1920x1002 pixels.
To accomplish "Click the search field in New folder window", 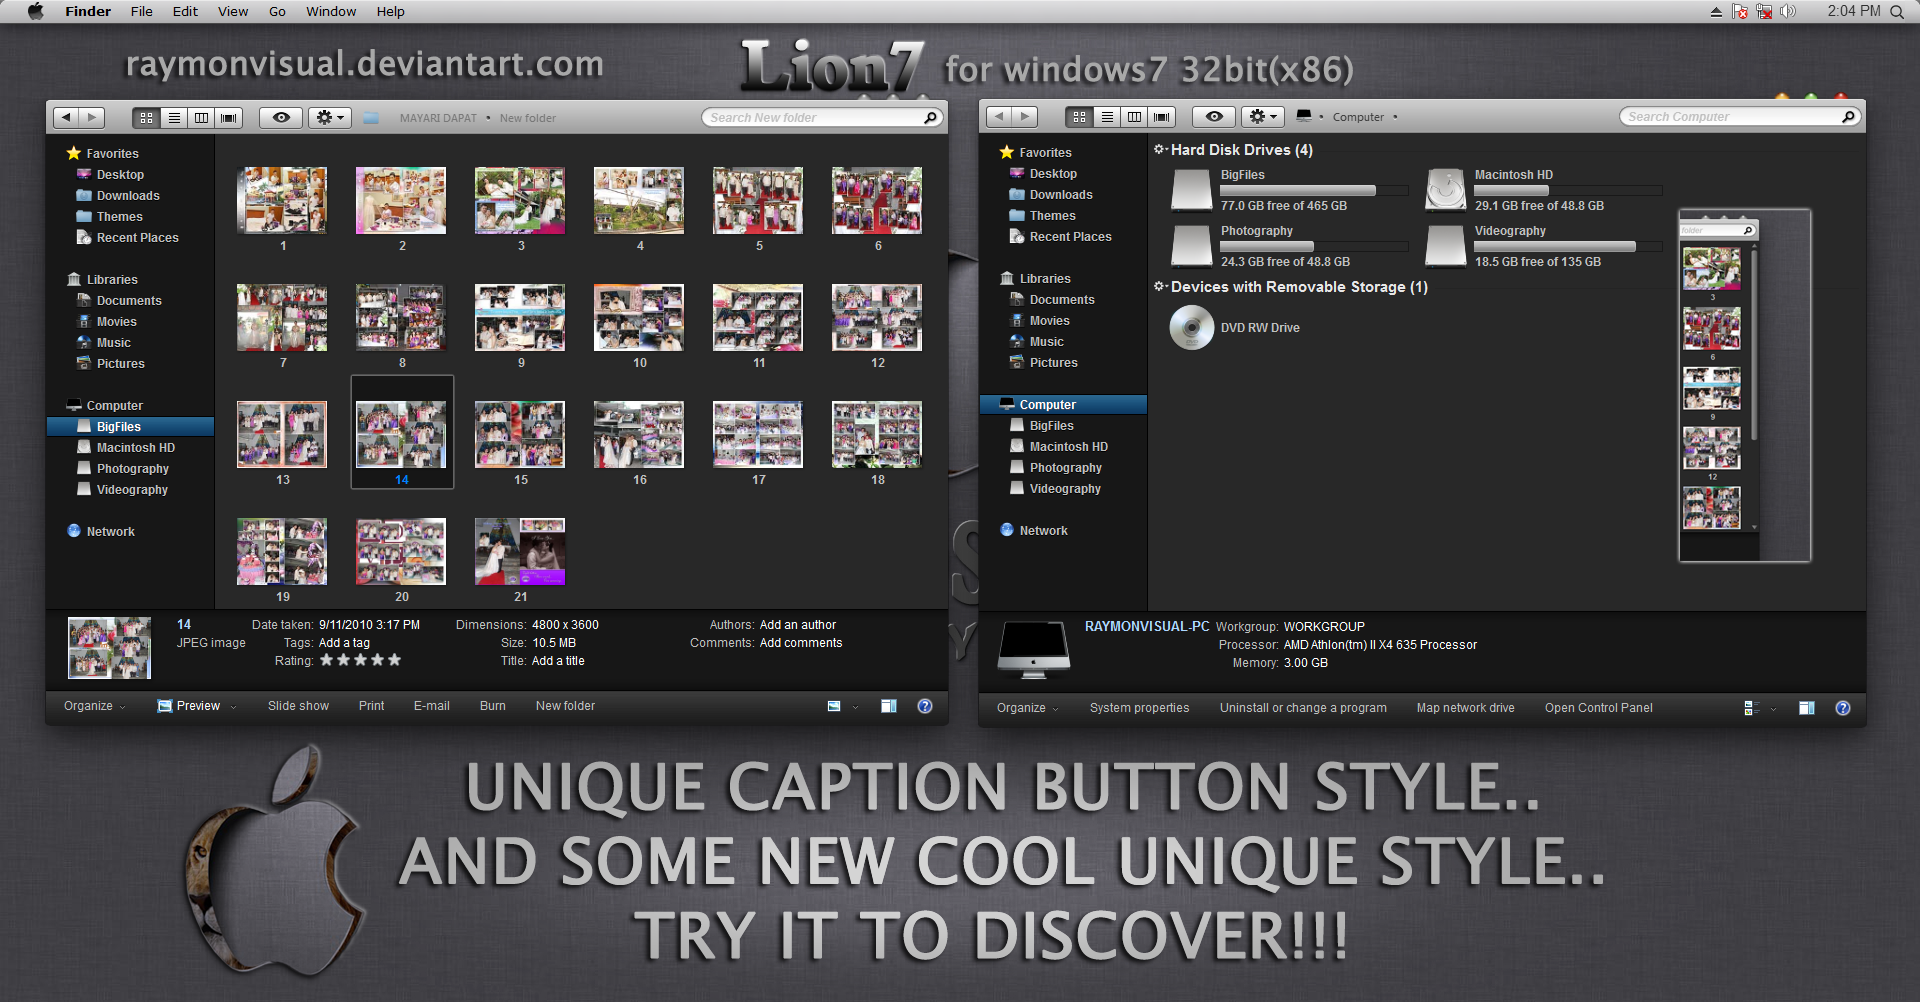I will [x=822, y=118].
